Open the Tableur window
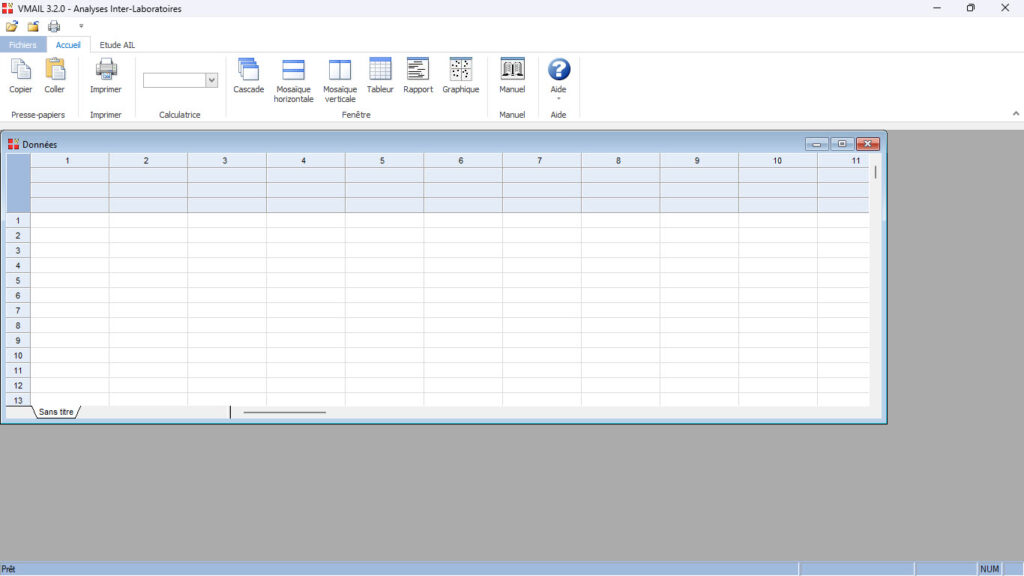The height and width of the screenshot is (576, 1024). click(380, 70)
